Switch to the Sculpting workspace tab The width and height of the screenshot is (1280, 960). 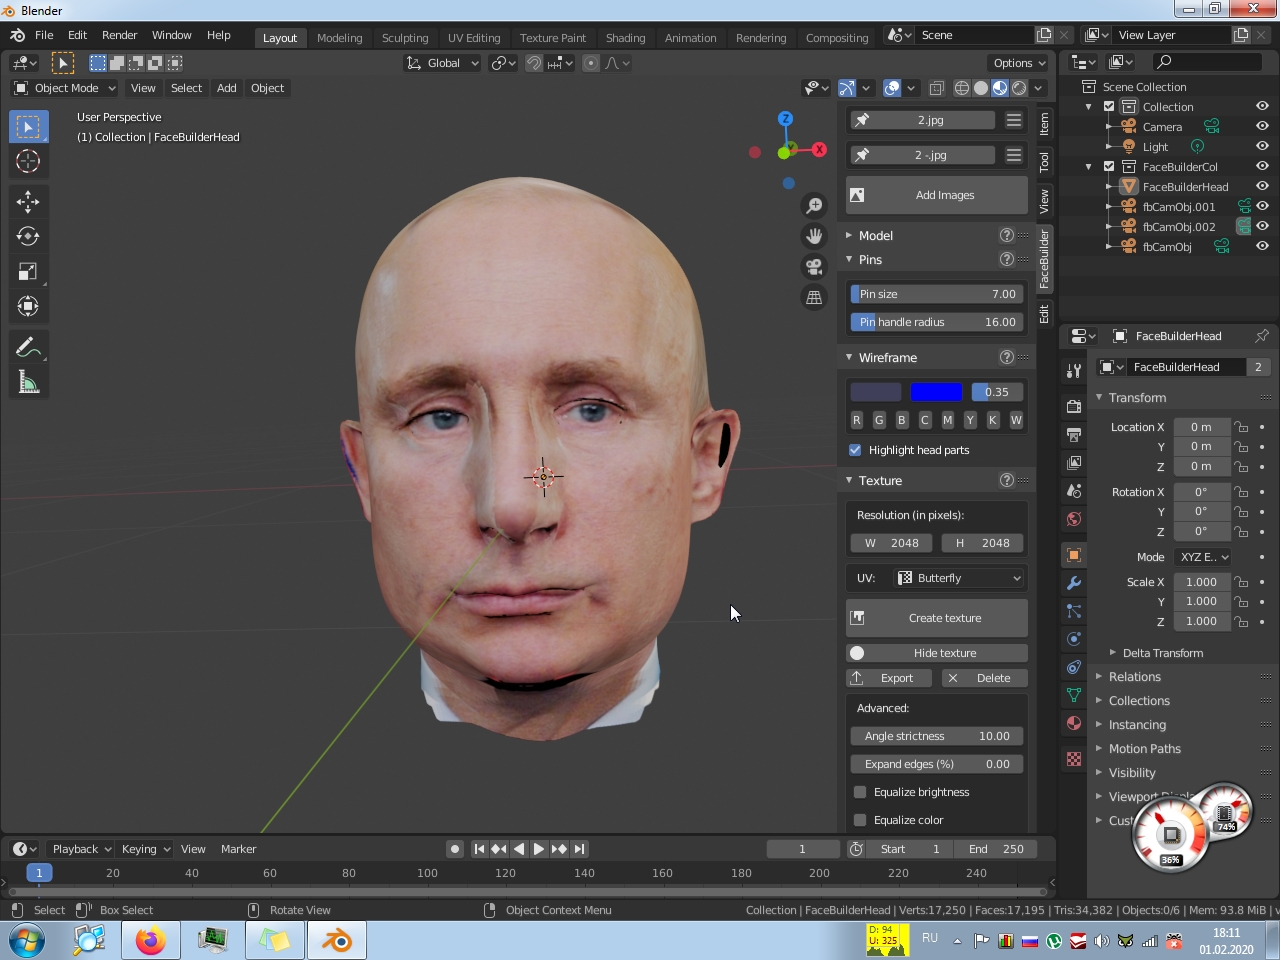404,38
